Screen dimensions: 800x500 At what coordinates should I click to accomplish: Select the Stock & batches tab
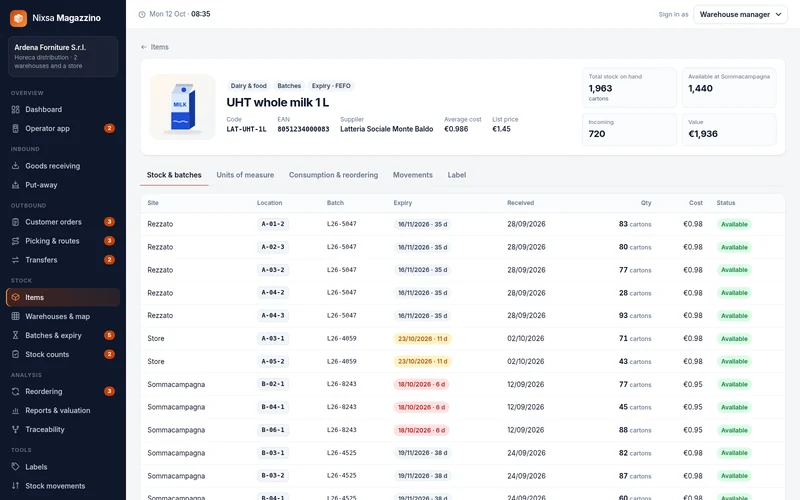pos(174,175)
